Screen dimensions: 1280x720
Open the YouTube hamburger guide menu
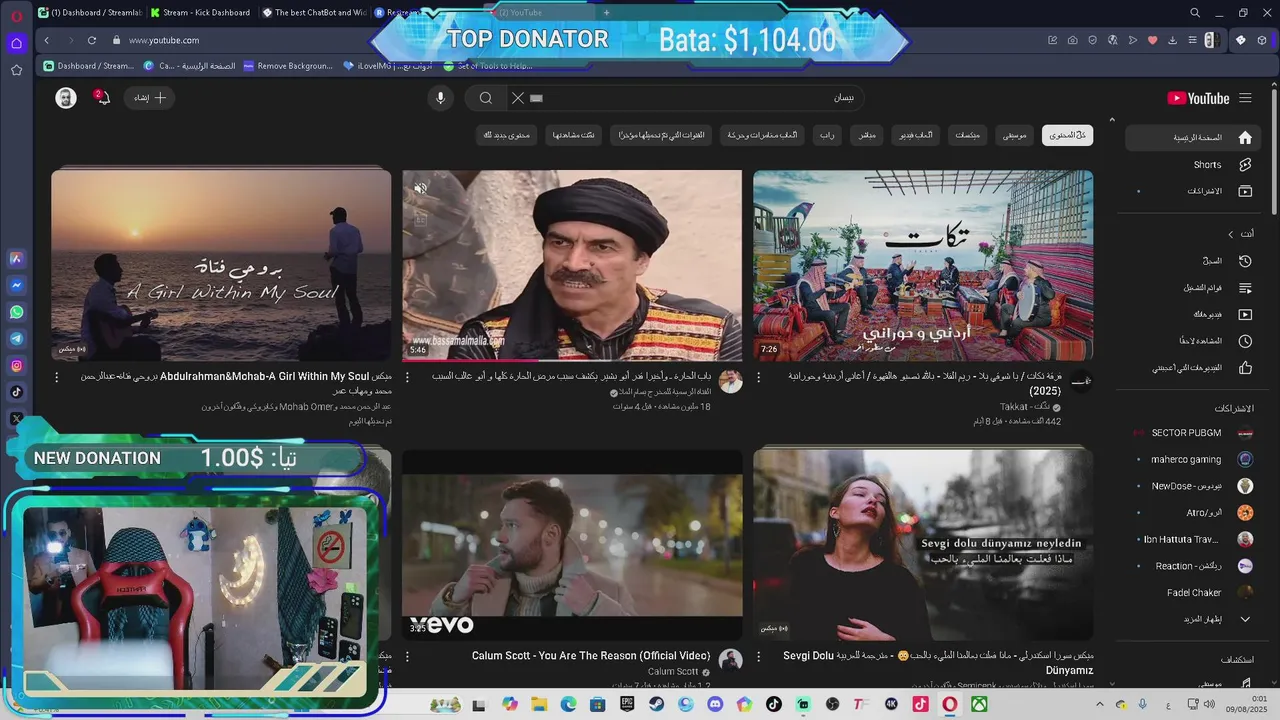(x=1245, y=98)
